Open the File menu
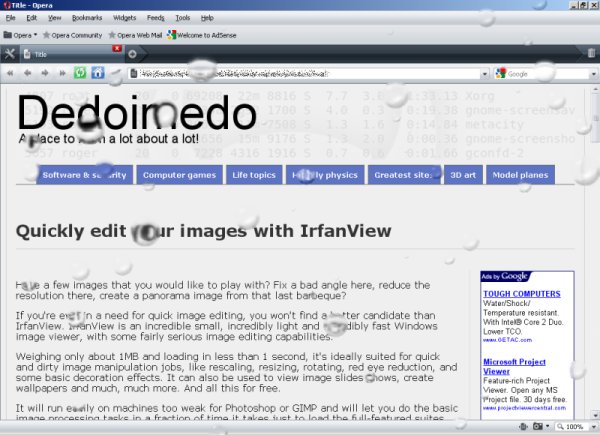 (x=10, y=18)
